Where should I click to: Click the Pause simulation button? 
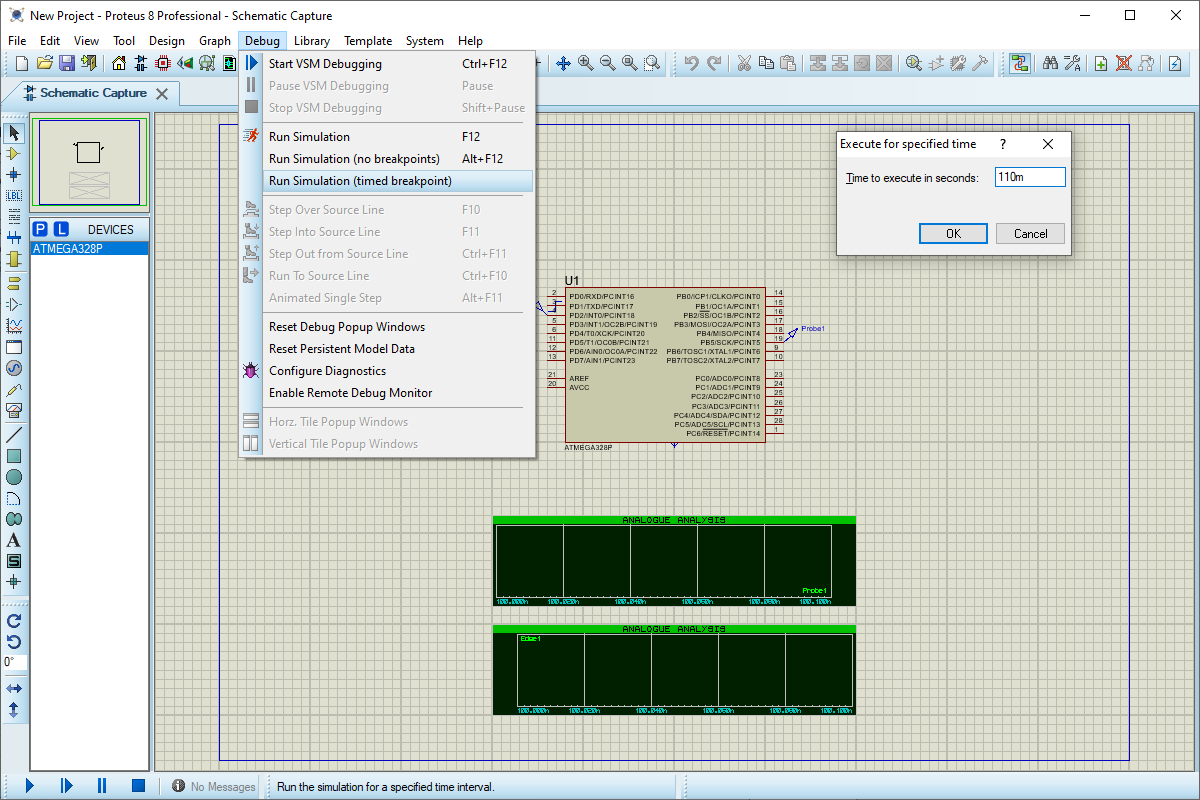pyautogui.click(x=102, y=786)
